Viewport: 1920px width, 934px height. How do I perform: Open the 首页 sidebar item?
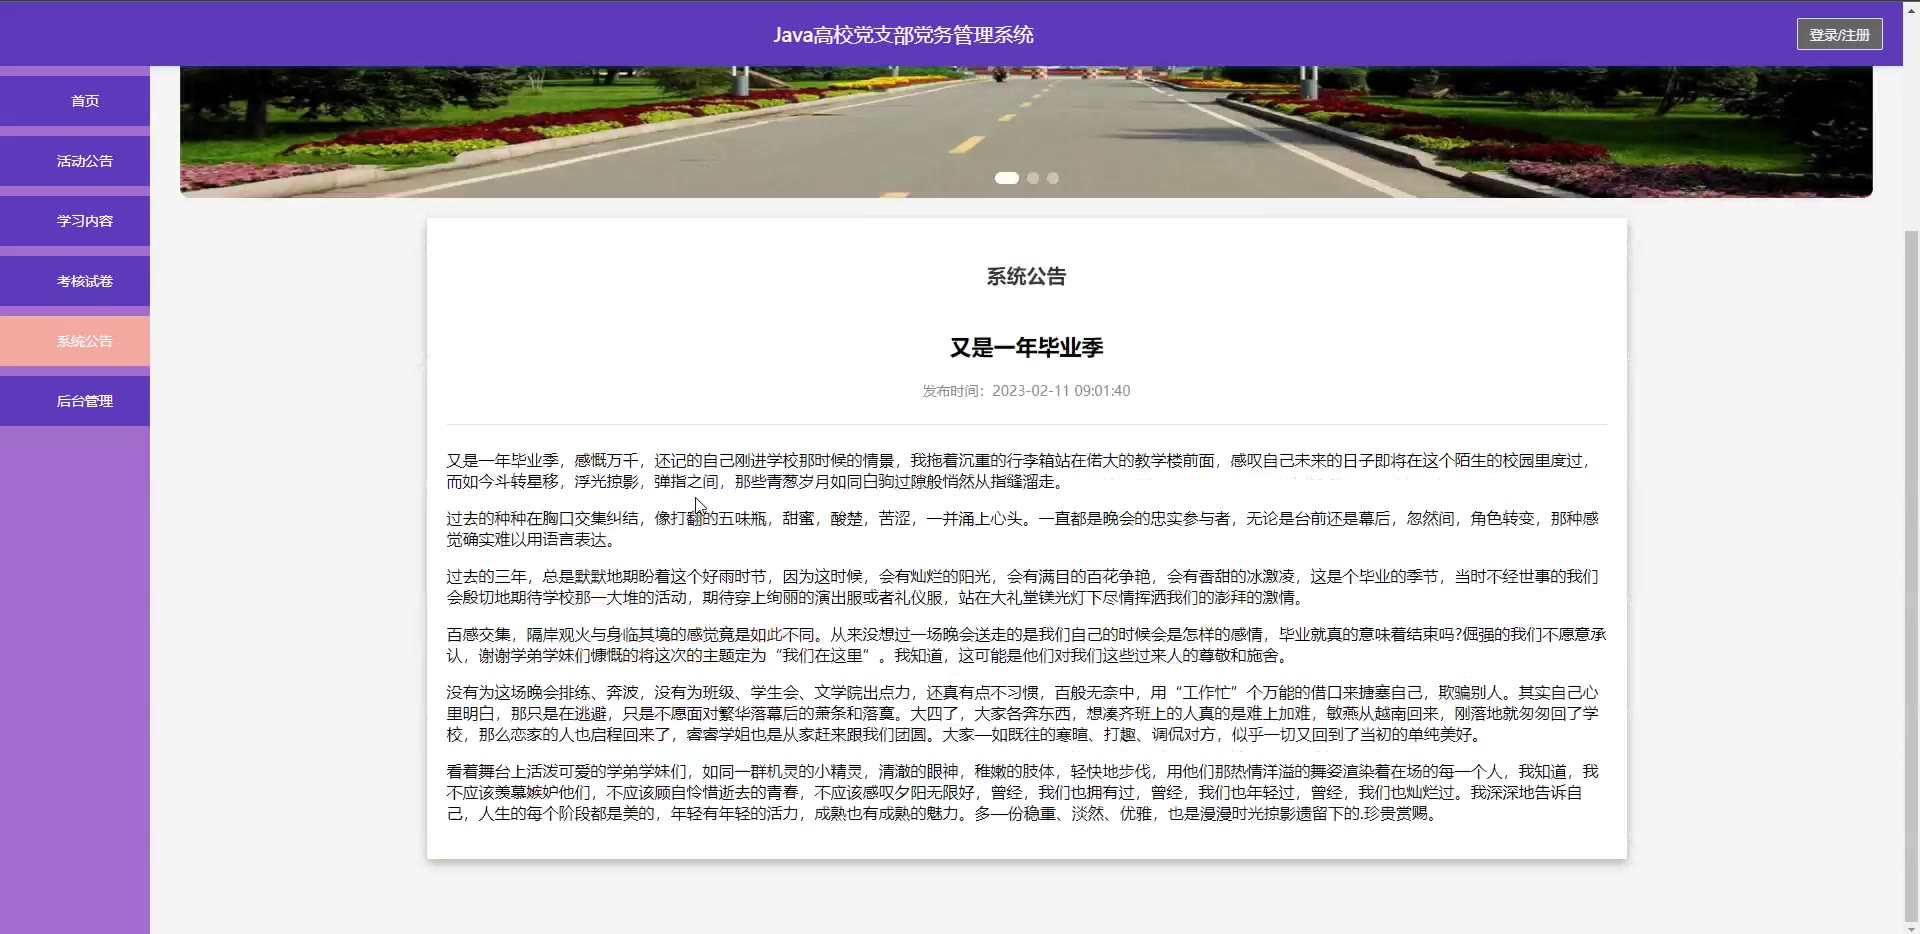(75, 101)
